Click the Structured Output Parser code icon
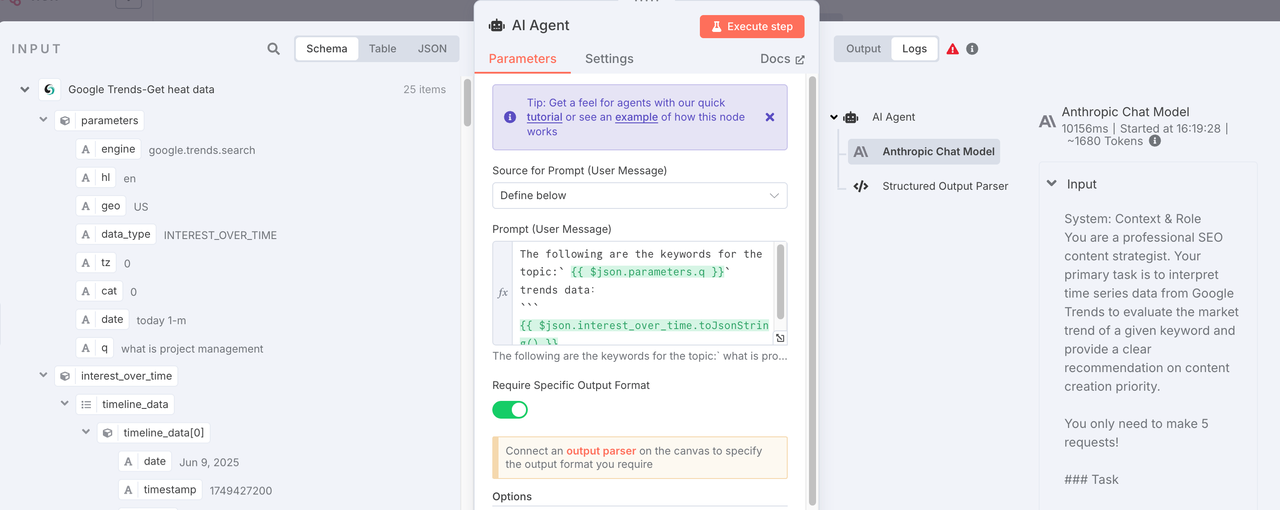This screenshot has width=1280, height=510. [860, 186]
